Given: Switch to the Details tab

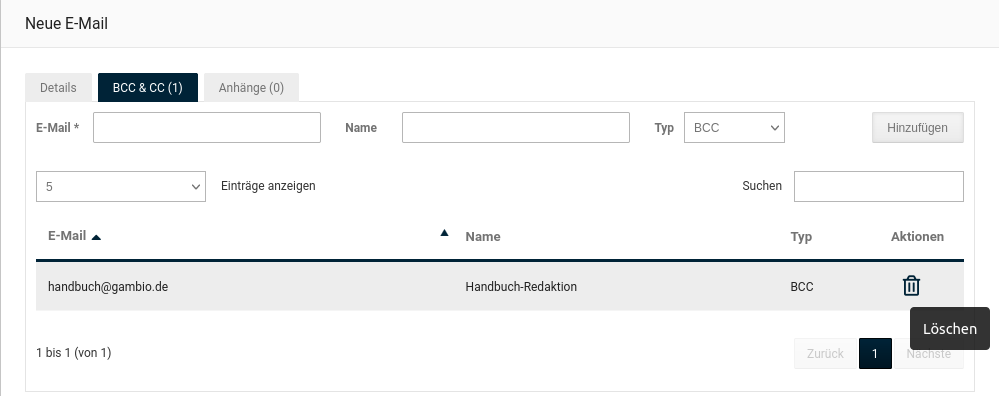Looking at the screenshot, I should pyautogui.click(x=58, y=88).
